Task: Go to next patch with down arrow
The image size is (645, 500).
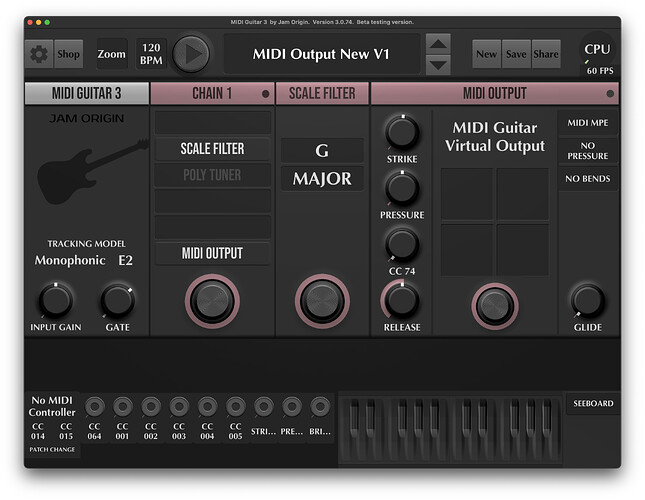Action: point(438,65)
